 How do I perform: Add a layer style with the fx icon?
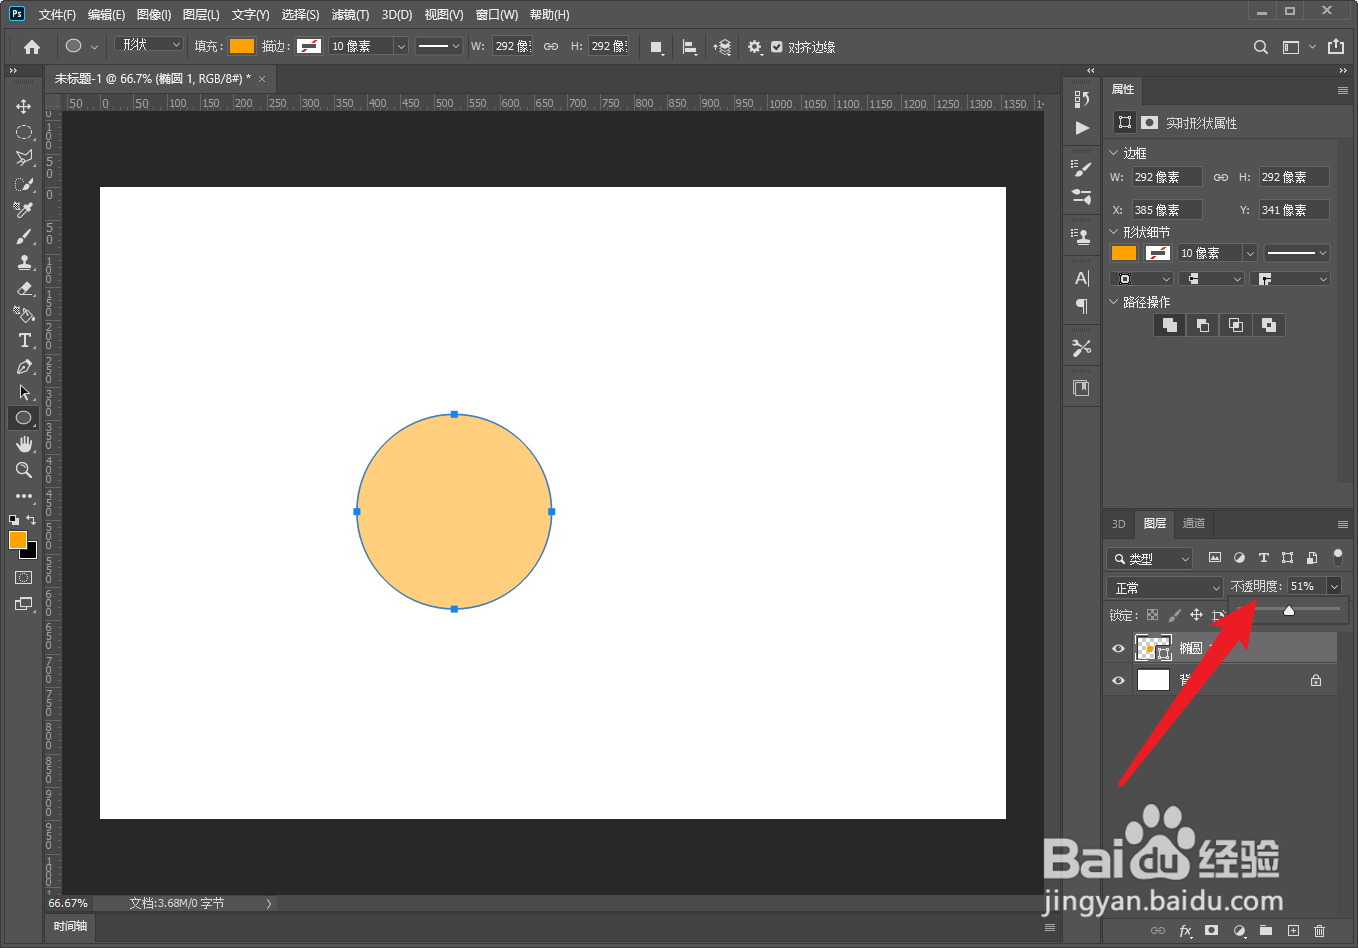pyautogui.click(x=1186, y=931)
